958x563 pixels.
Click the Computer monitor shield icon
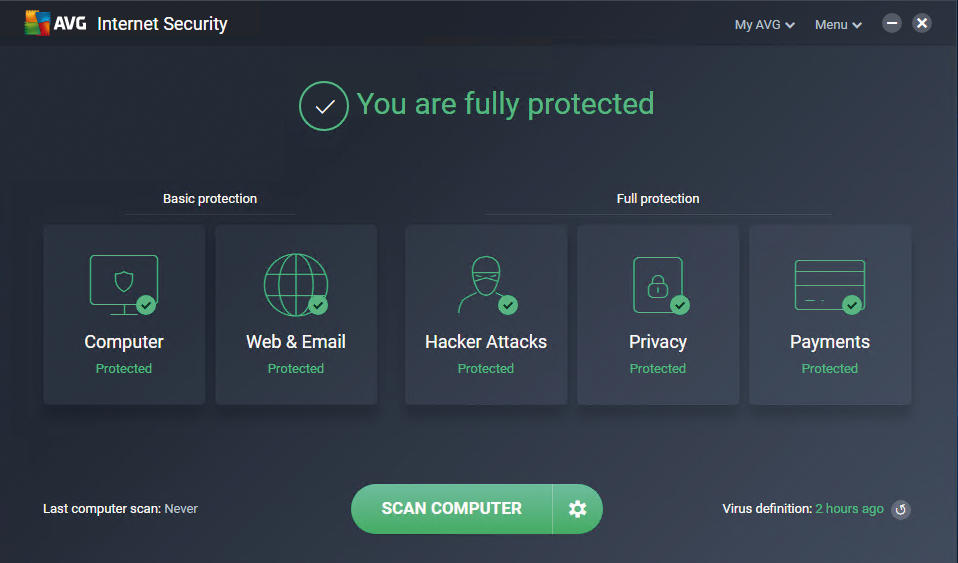[x=124, y=285]
